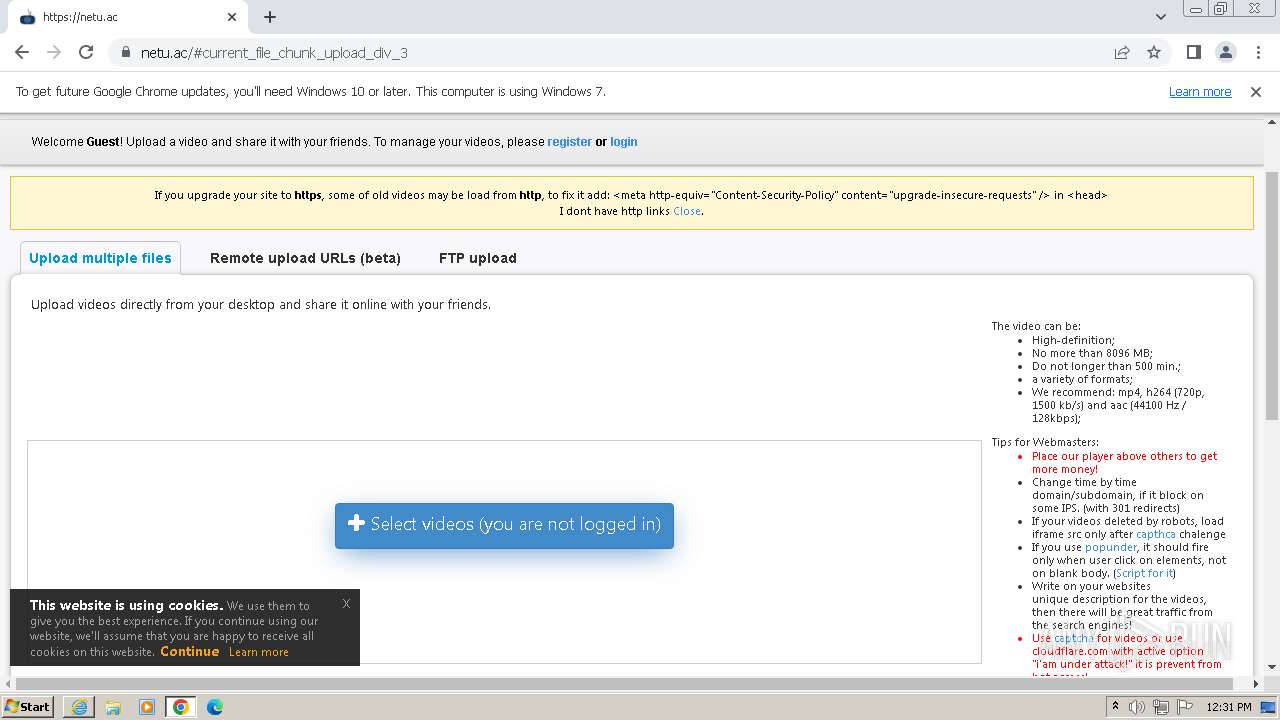Viewport: 1280px width, 720px height.
Task: Open the Script for it link
Action: coord(1145,573)
